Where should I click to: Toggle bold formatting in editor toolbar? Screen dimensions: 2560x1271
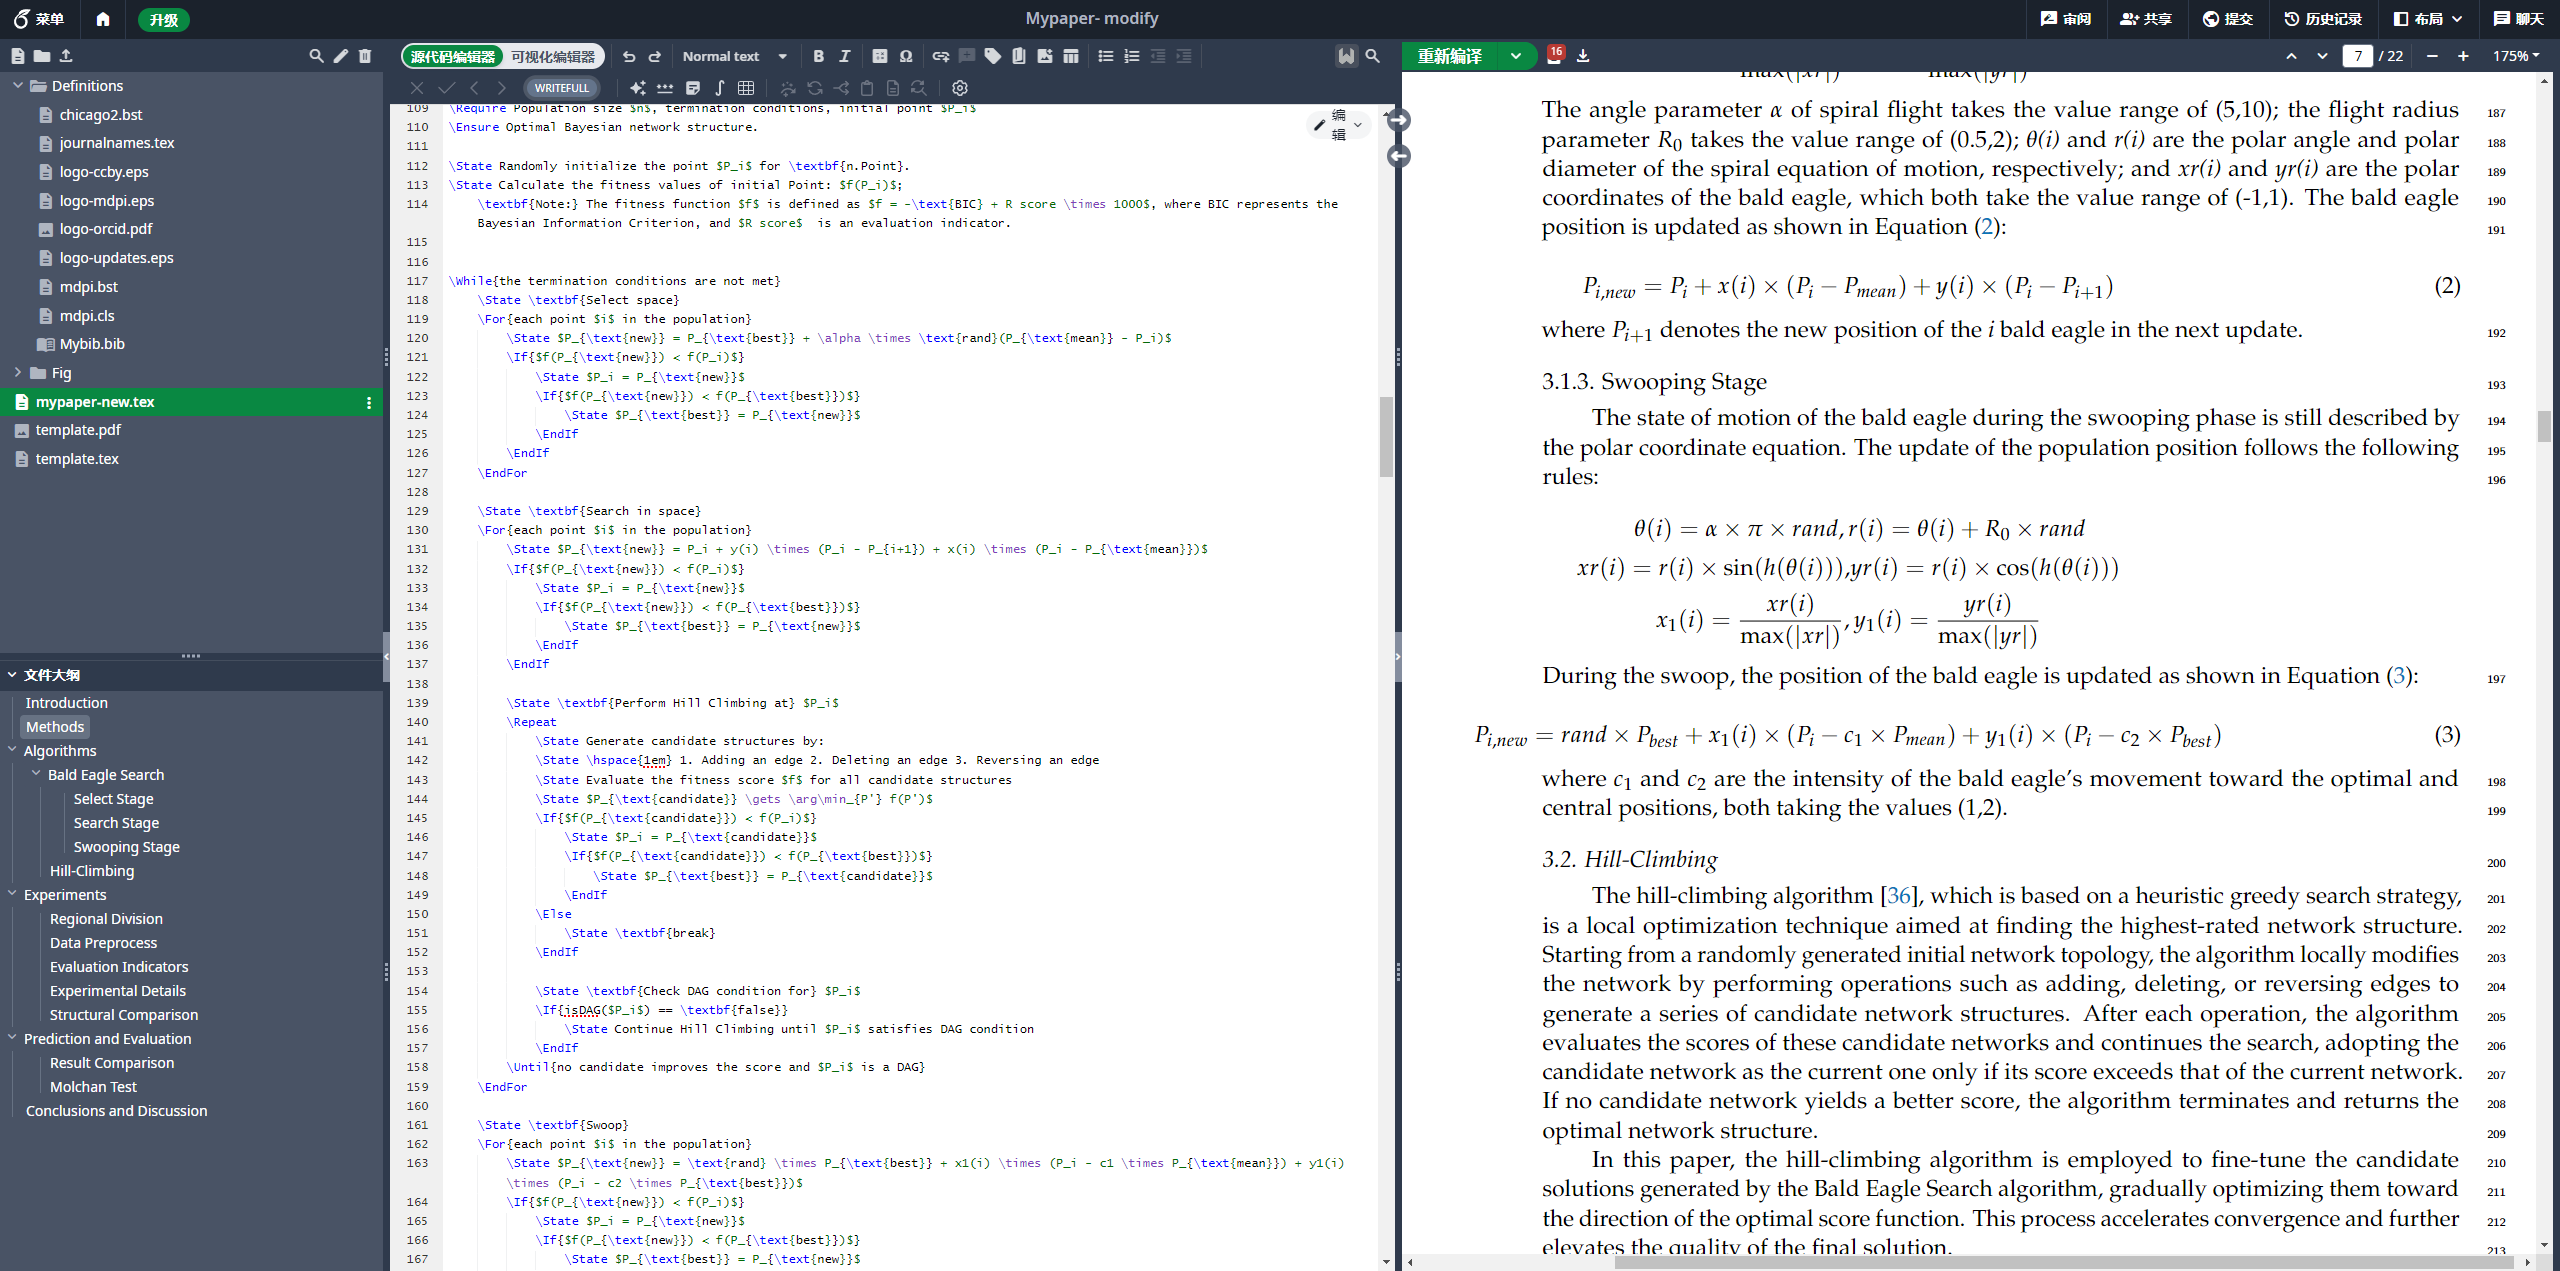818,56
